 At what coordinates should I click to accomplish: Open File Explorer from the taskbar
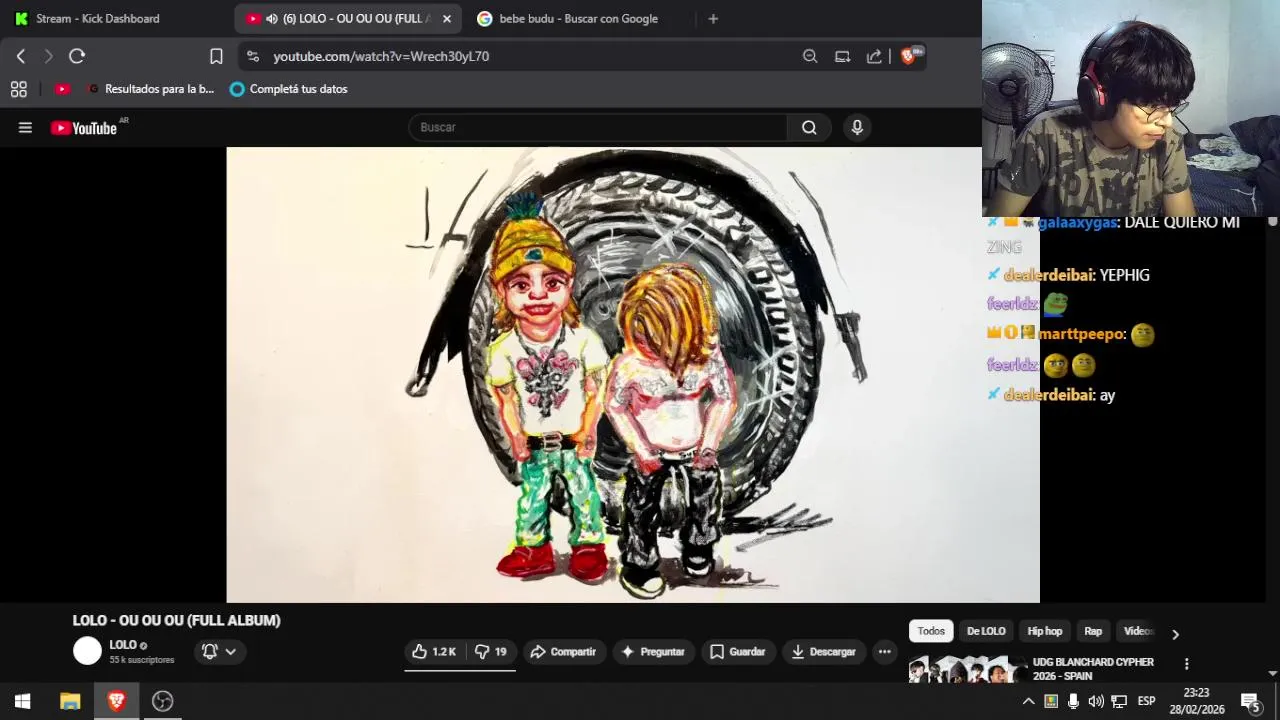70,701
